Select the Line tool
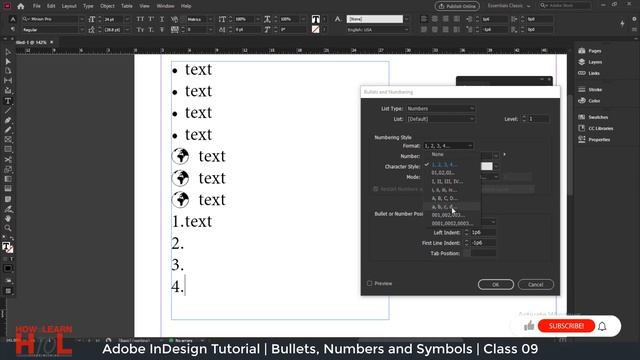The image size is (640, 360). click(x=8, y=111)
